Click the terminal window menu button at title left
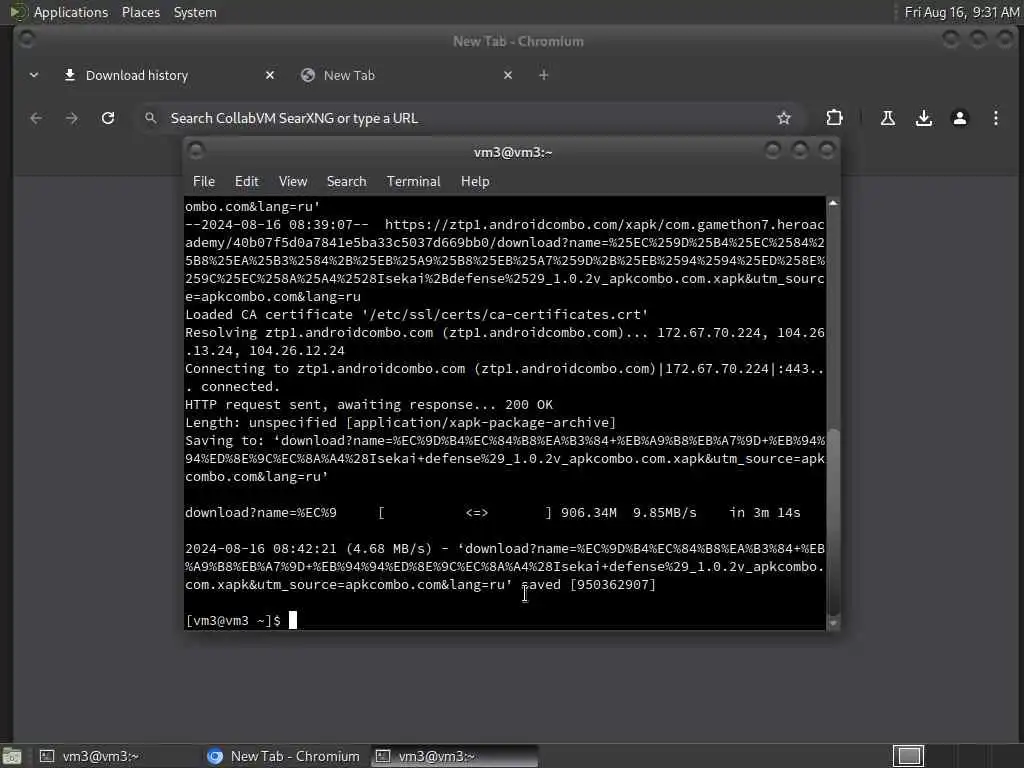The height and width of the screenshot is (768, 1024). pos(196,152)
